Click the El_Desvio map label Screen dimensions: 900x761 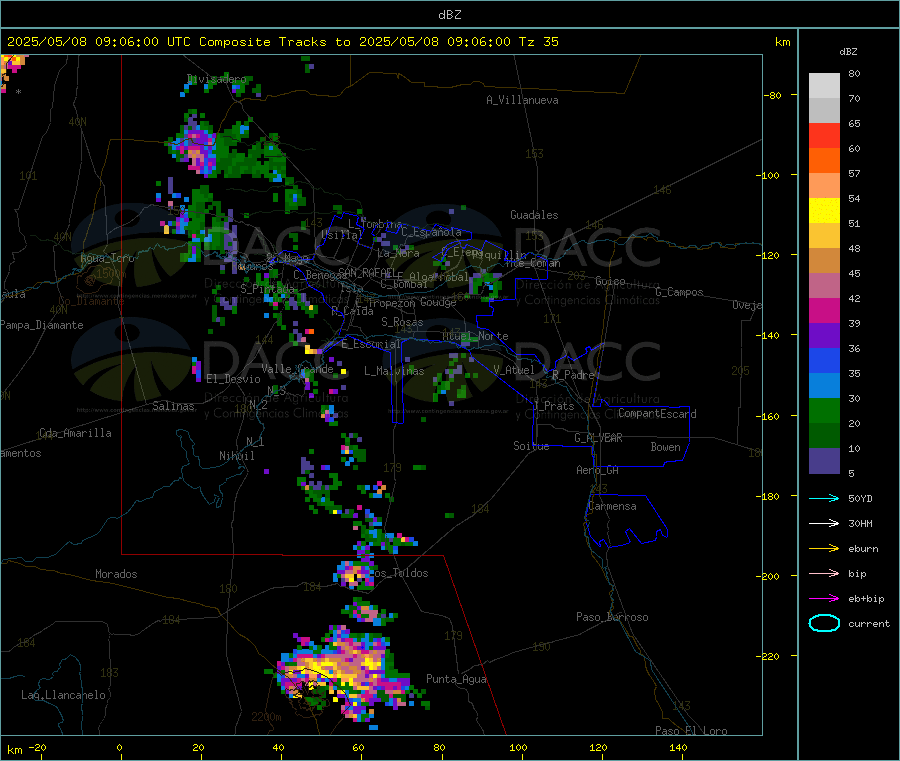(x=233, y=379)
